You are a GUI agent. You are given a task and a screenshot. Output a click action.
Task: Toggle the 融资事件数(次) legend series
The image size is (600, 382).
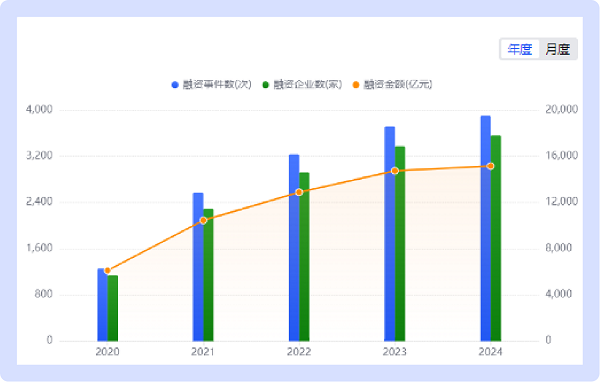click(x=212, y=85)
